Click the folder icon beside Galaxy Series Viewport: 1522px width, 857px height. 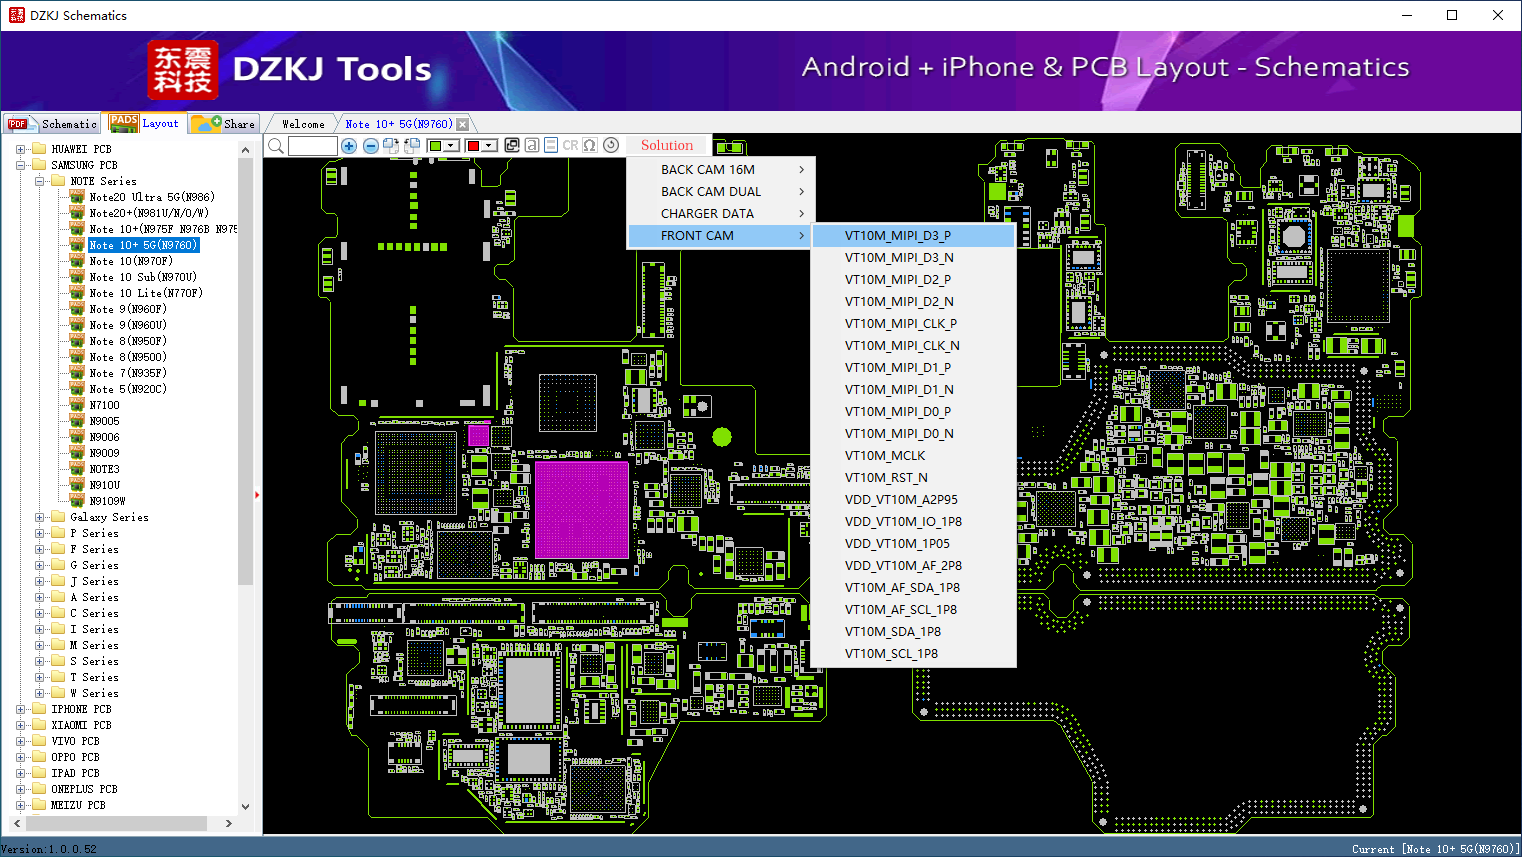(58, 517)
